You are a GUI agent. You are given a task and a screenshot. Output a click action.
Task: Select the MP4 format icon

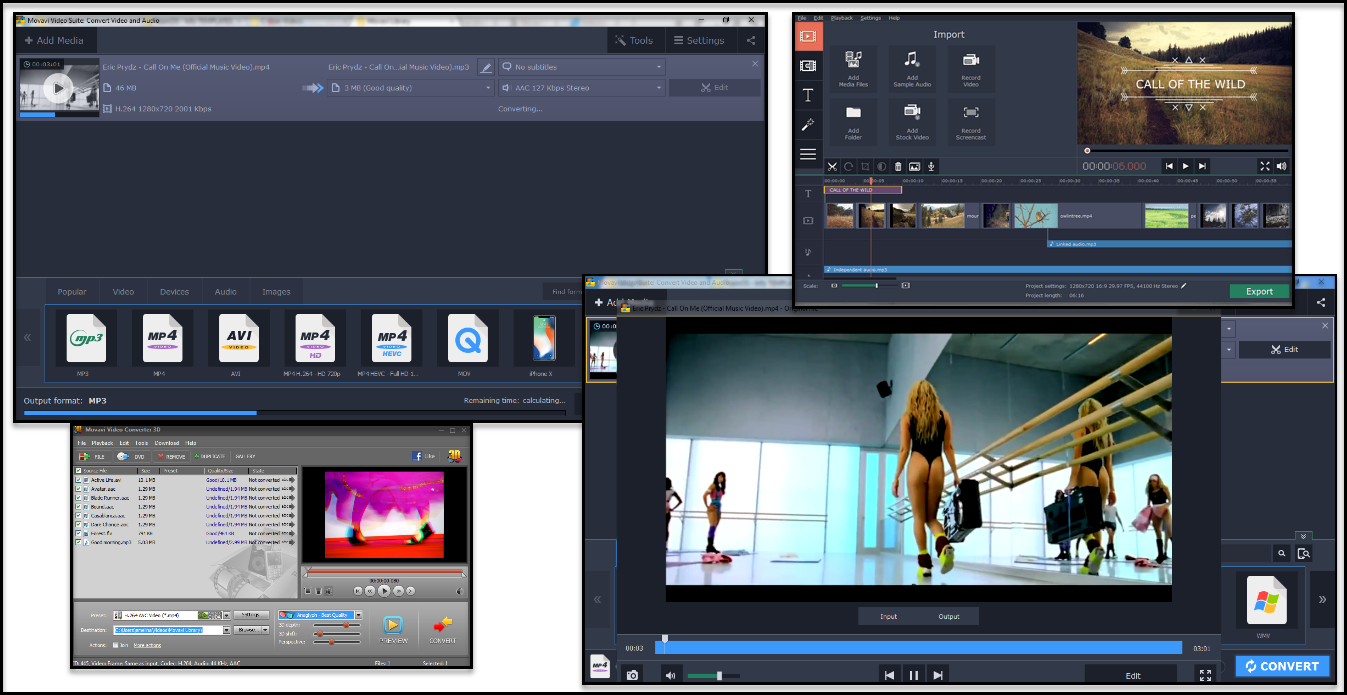pyautogui.click(x=160, y=339)
